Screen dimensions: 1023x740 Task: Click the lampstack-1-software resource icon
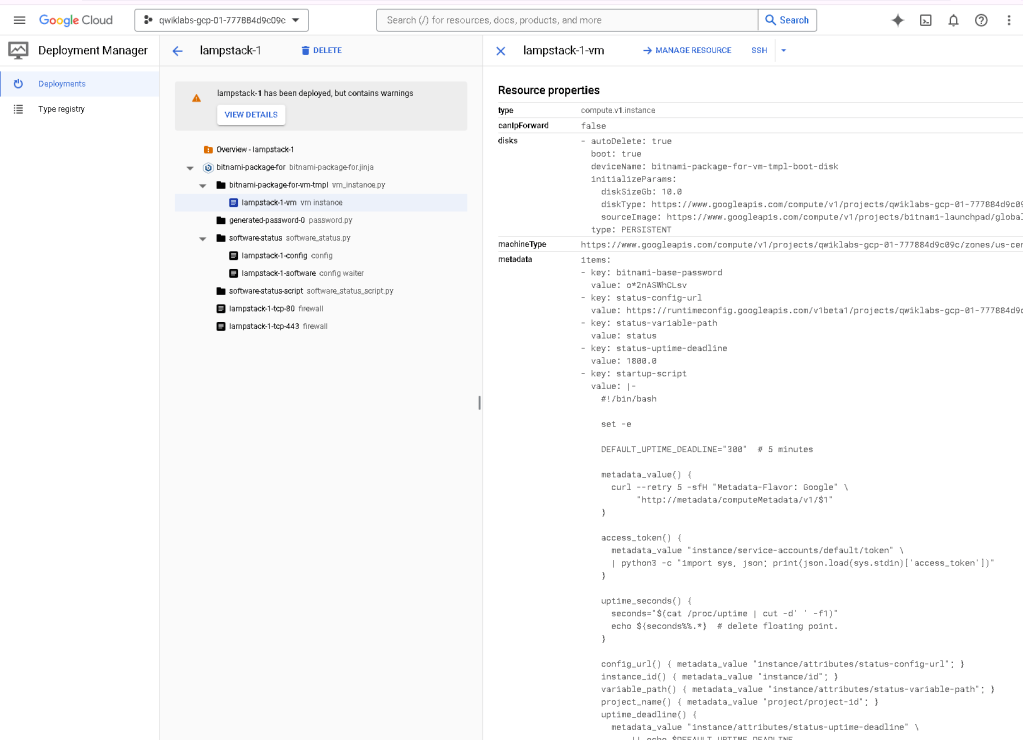[x=234, y=273]
